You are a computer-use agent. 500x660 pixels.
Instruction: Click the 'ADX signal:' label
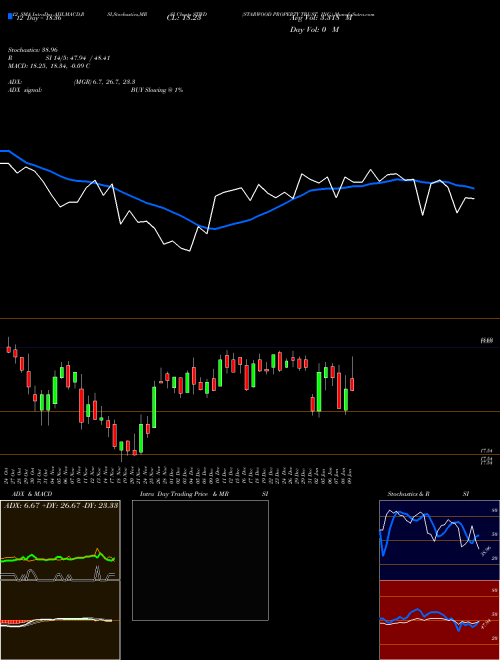[25, 90]
